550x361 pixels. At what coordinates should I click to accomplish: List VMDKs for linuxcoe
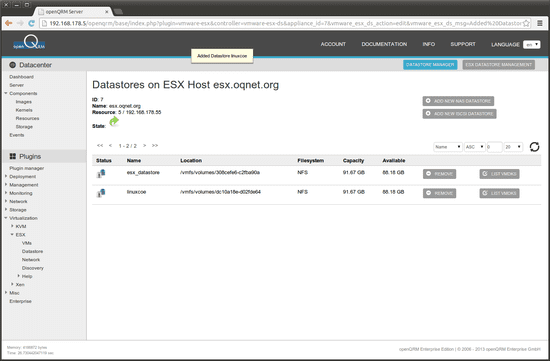[x=499, y=193]
